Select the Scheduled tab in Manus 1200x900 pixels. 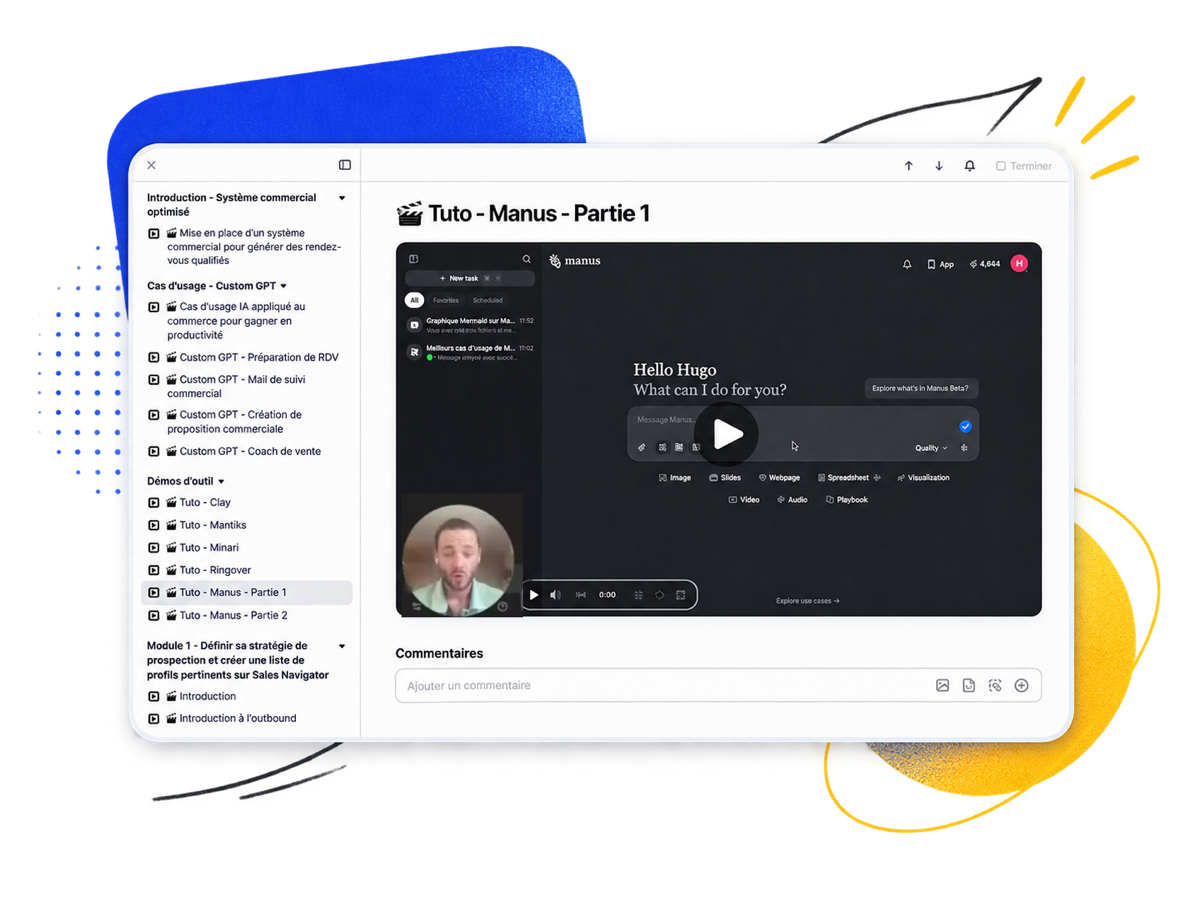[x=488, y=300]
